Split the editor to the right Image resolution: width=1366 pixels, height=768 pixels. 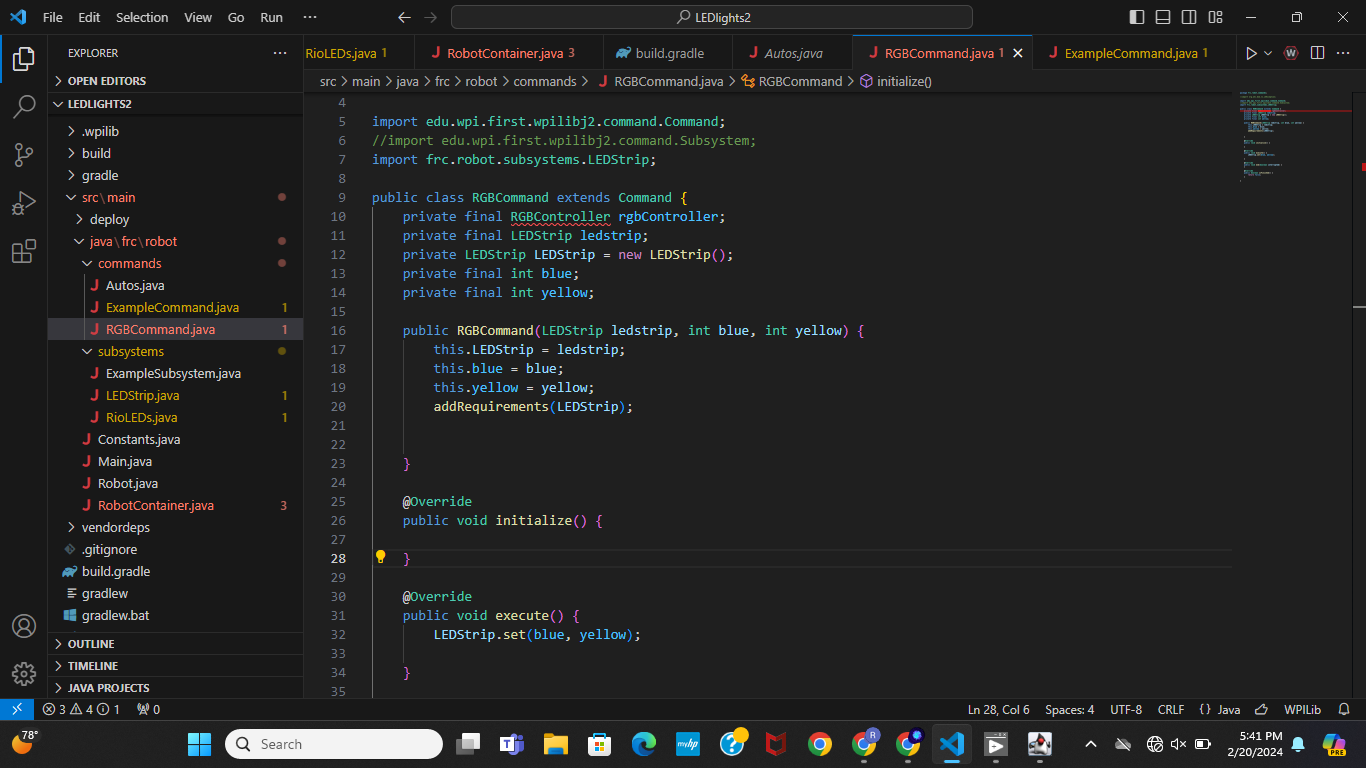tap(1317, 53)
